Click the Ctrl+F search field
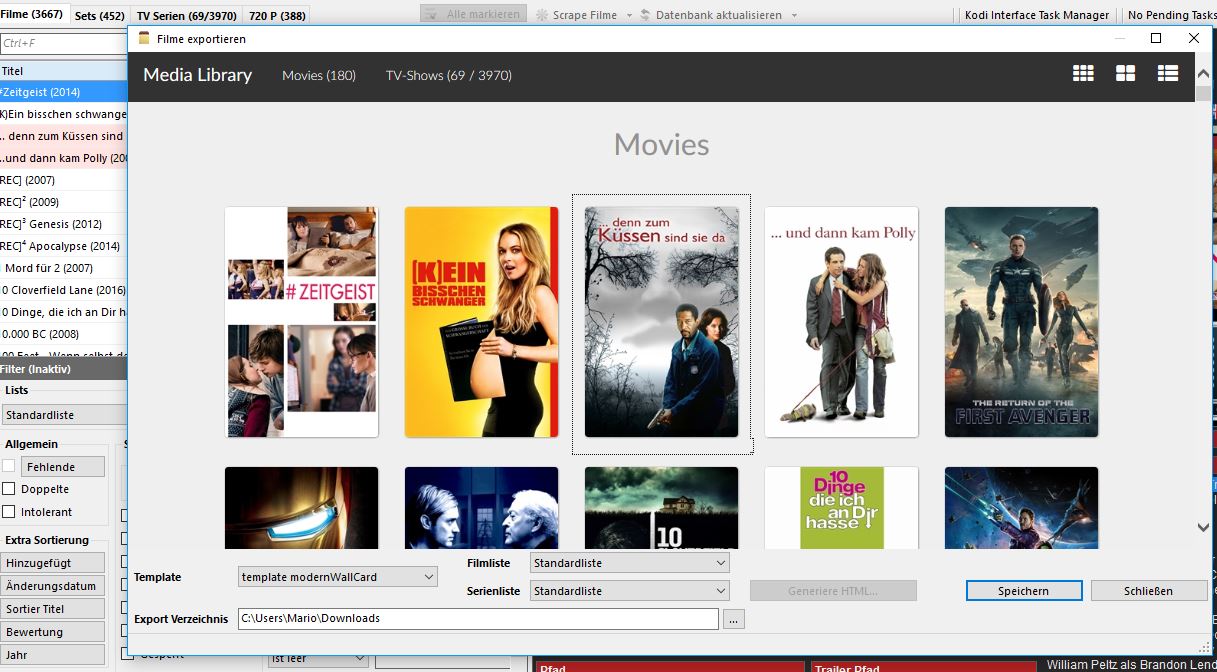This screenshot has height=672, width=1217. point(64,43)
